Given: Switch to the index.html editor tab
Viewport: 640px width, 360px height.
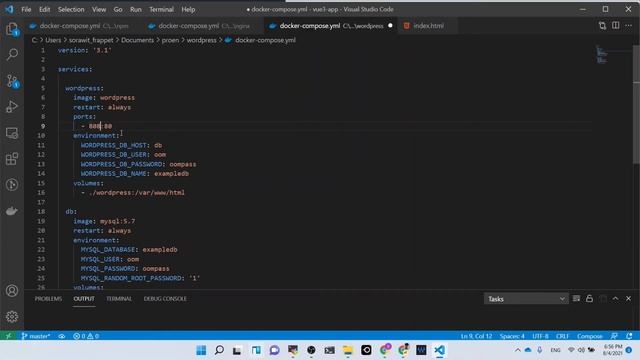Looking at the screenshot, I should tap(428, 26).
